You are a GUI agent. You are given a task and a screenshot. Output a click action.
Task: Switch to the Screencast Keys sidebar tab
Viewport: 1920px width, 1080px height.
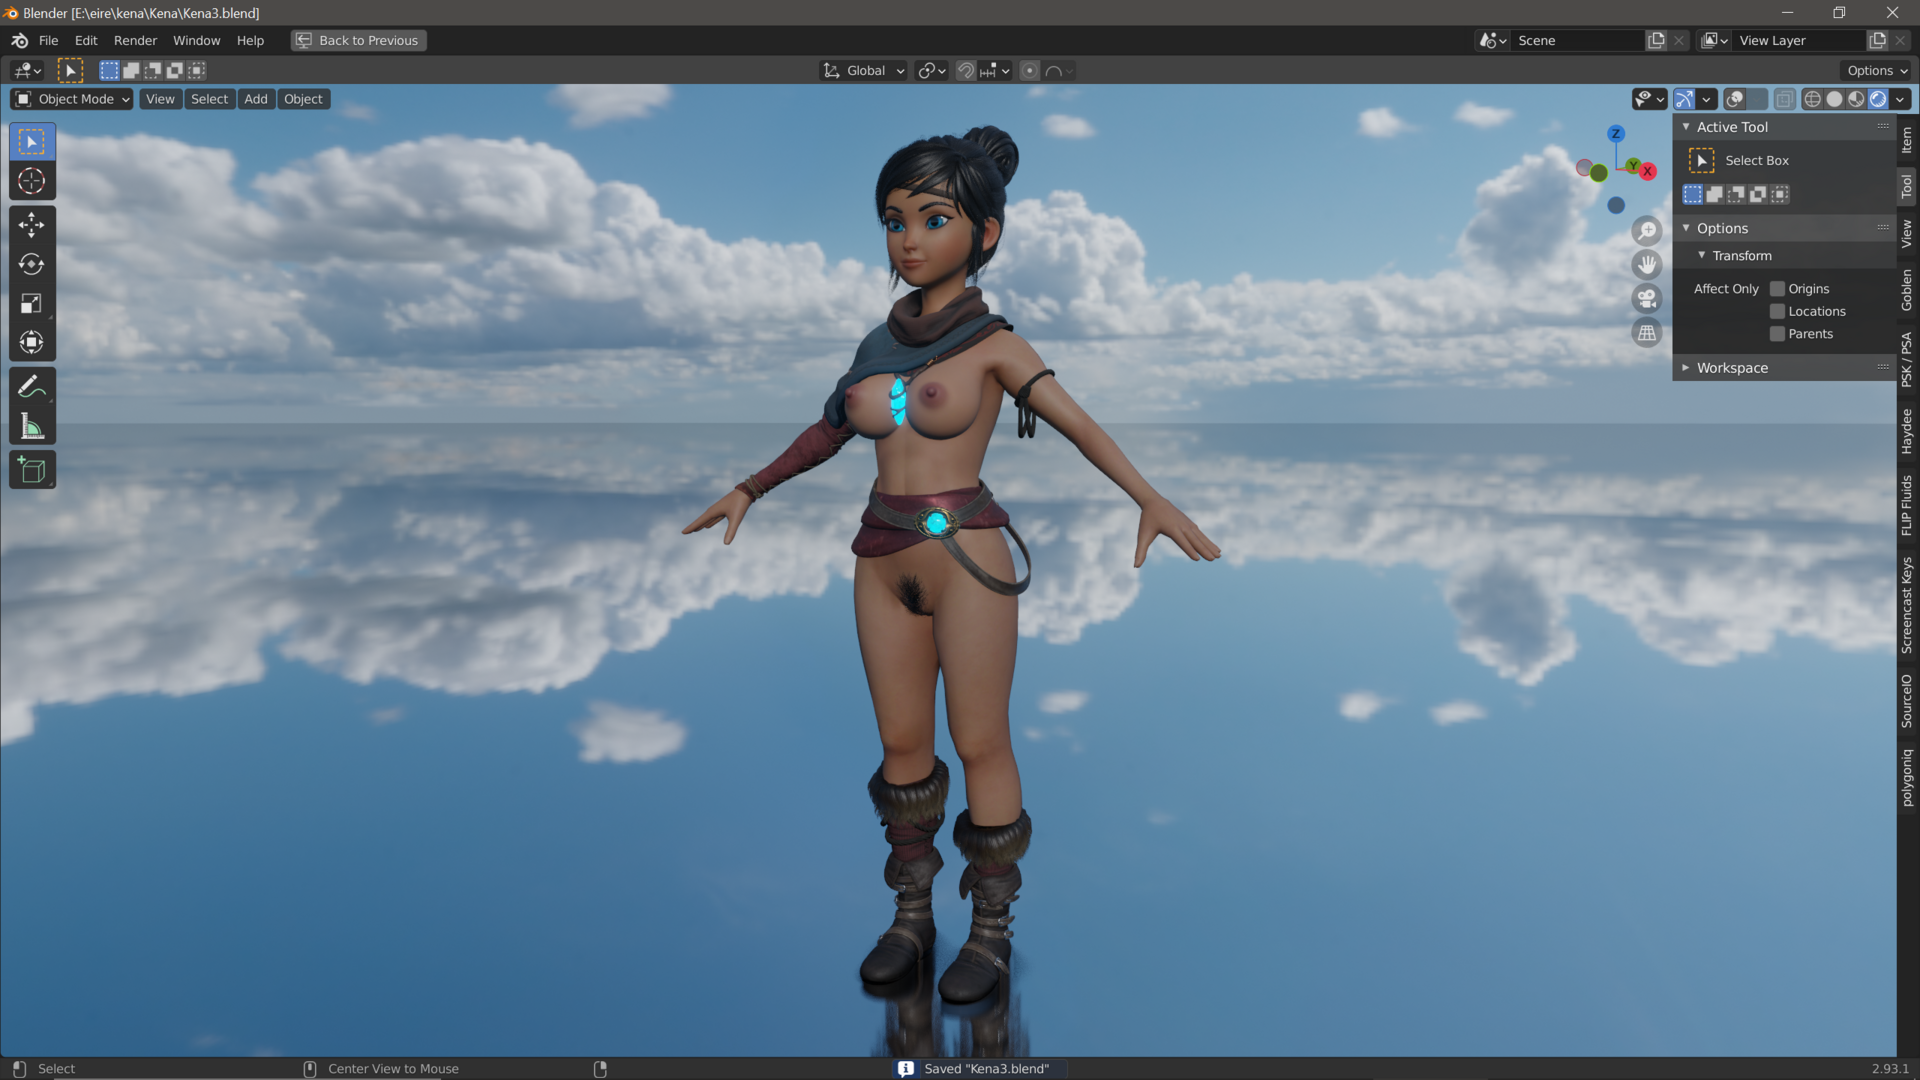(x=1907, y=606)
